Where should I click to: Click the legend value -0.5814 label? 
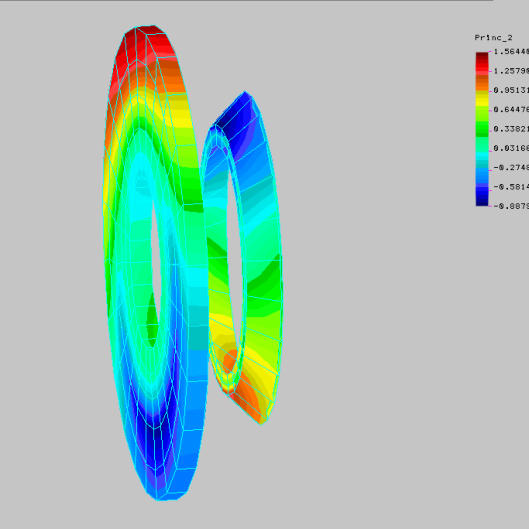511,187
